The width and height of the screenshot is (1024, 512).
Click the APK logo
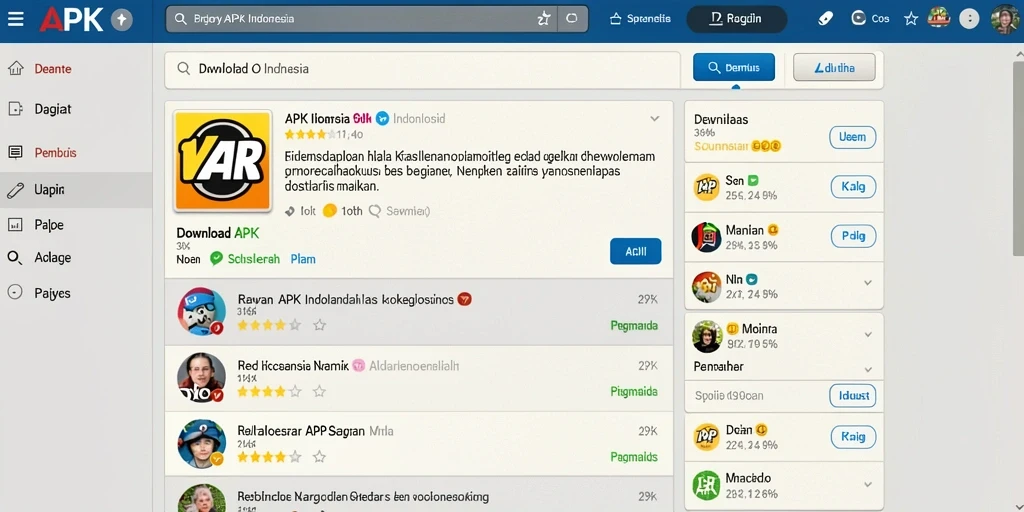point(71,20)
